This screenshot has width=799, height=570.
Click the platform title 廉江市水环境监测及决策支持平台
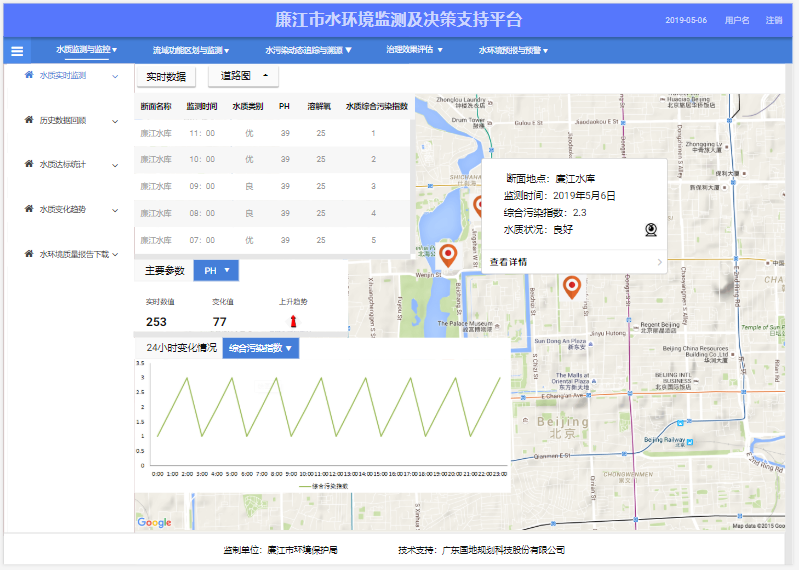(398, 19)
